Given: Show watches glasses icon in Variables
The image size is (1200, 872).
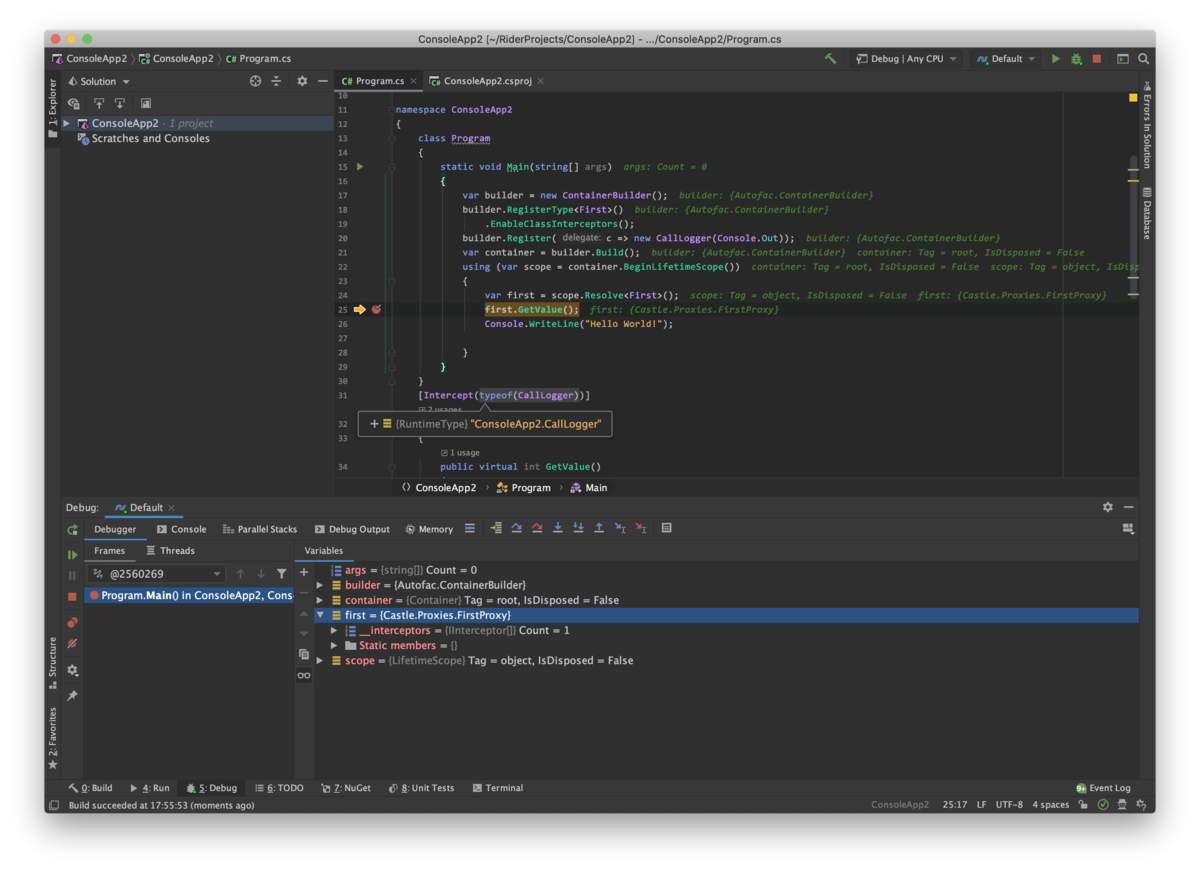Looking at the screenshot, I should pos(304,676).
